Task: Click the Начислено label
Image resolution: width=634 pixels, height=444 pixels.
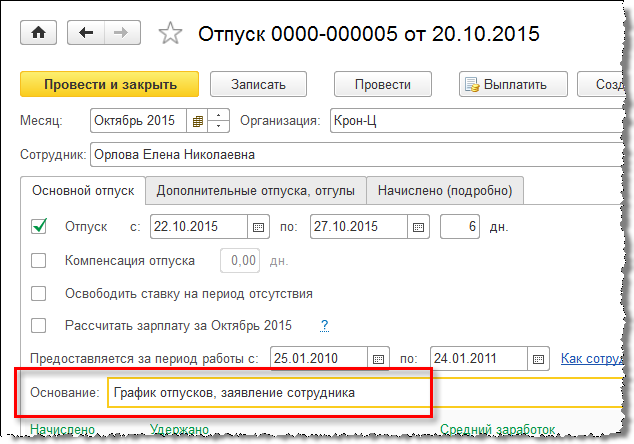Action: 63,429
